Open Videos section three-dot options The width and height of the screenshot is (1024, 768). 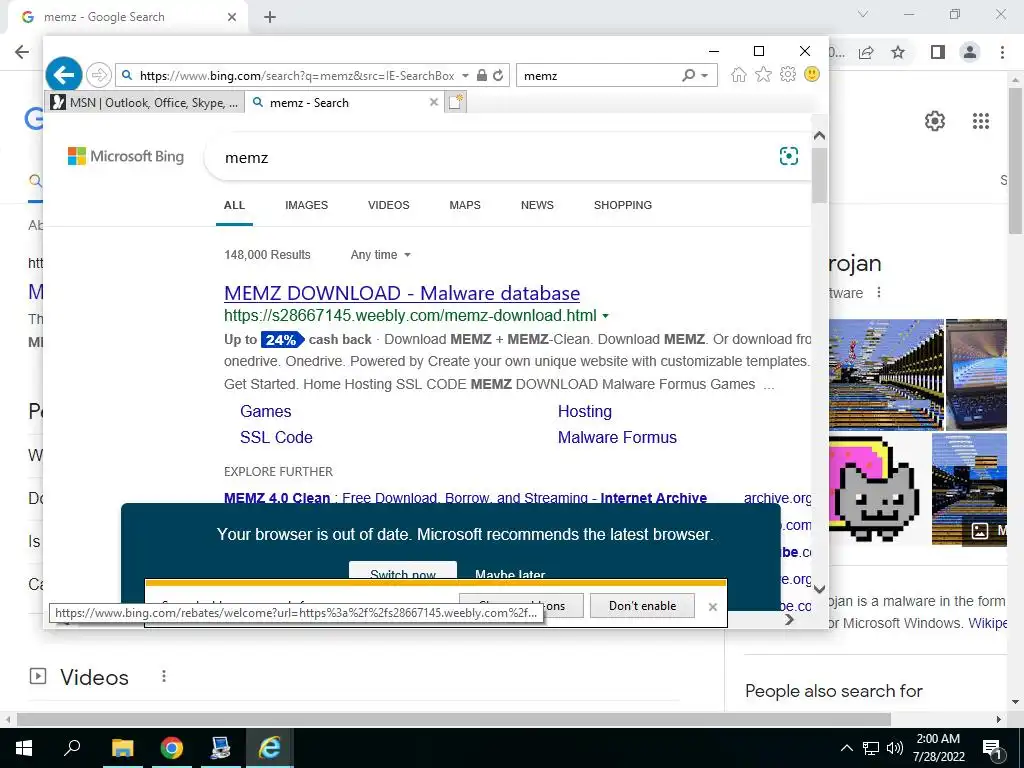tap(164, 677)
